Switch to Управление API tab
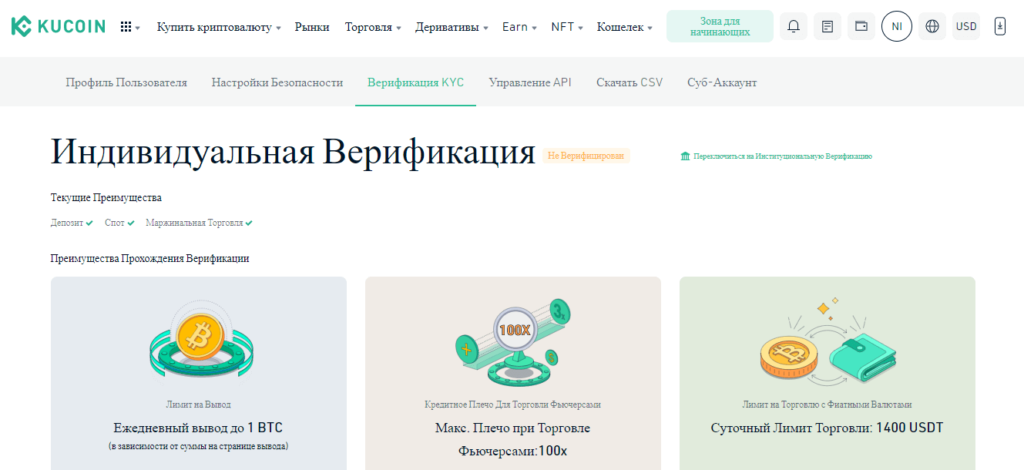 [x=530, y=82]
